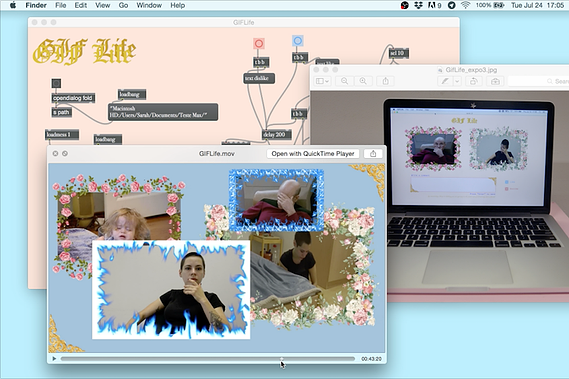The image size is (569, 379).
Task: Select the Macintosh HD path message box
Action: 163,112
